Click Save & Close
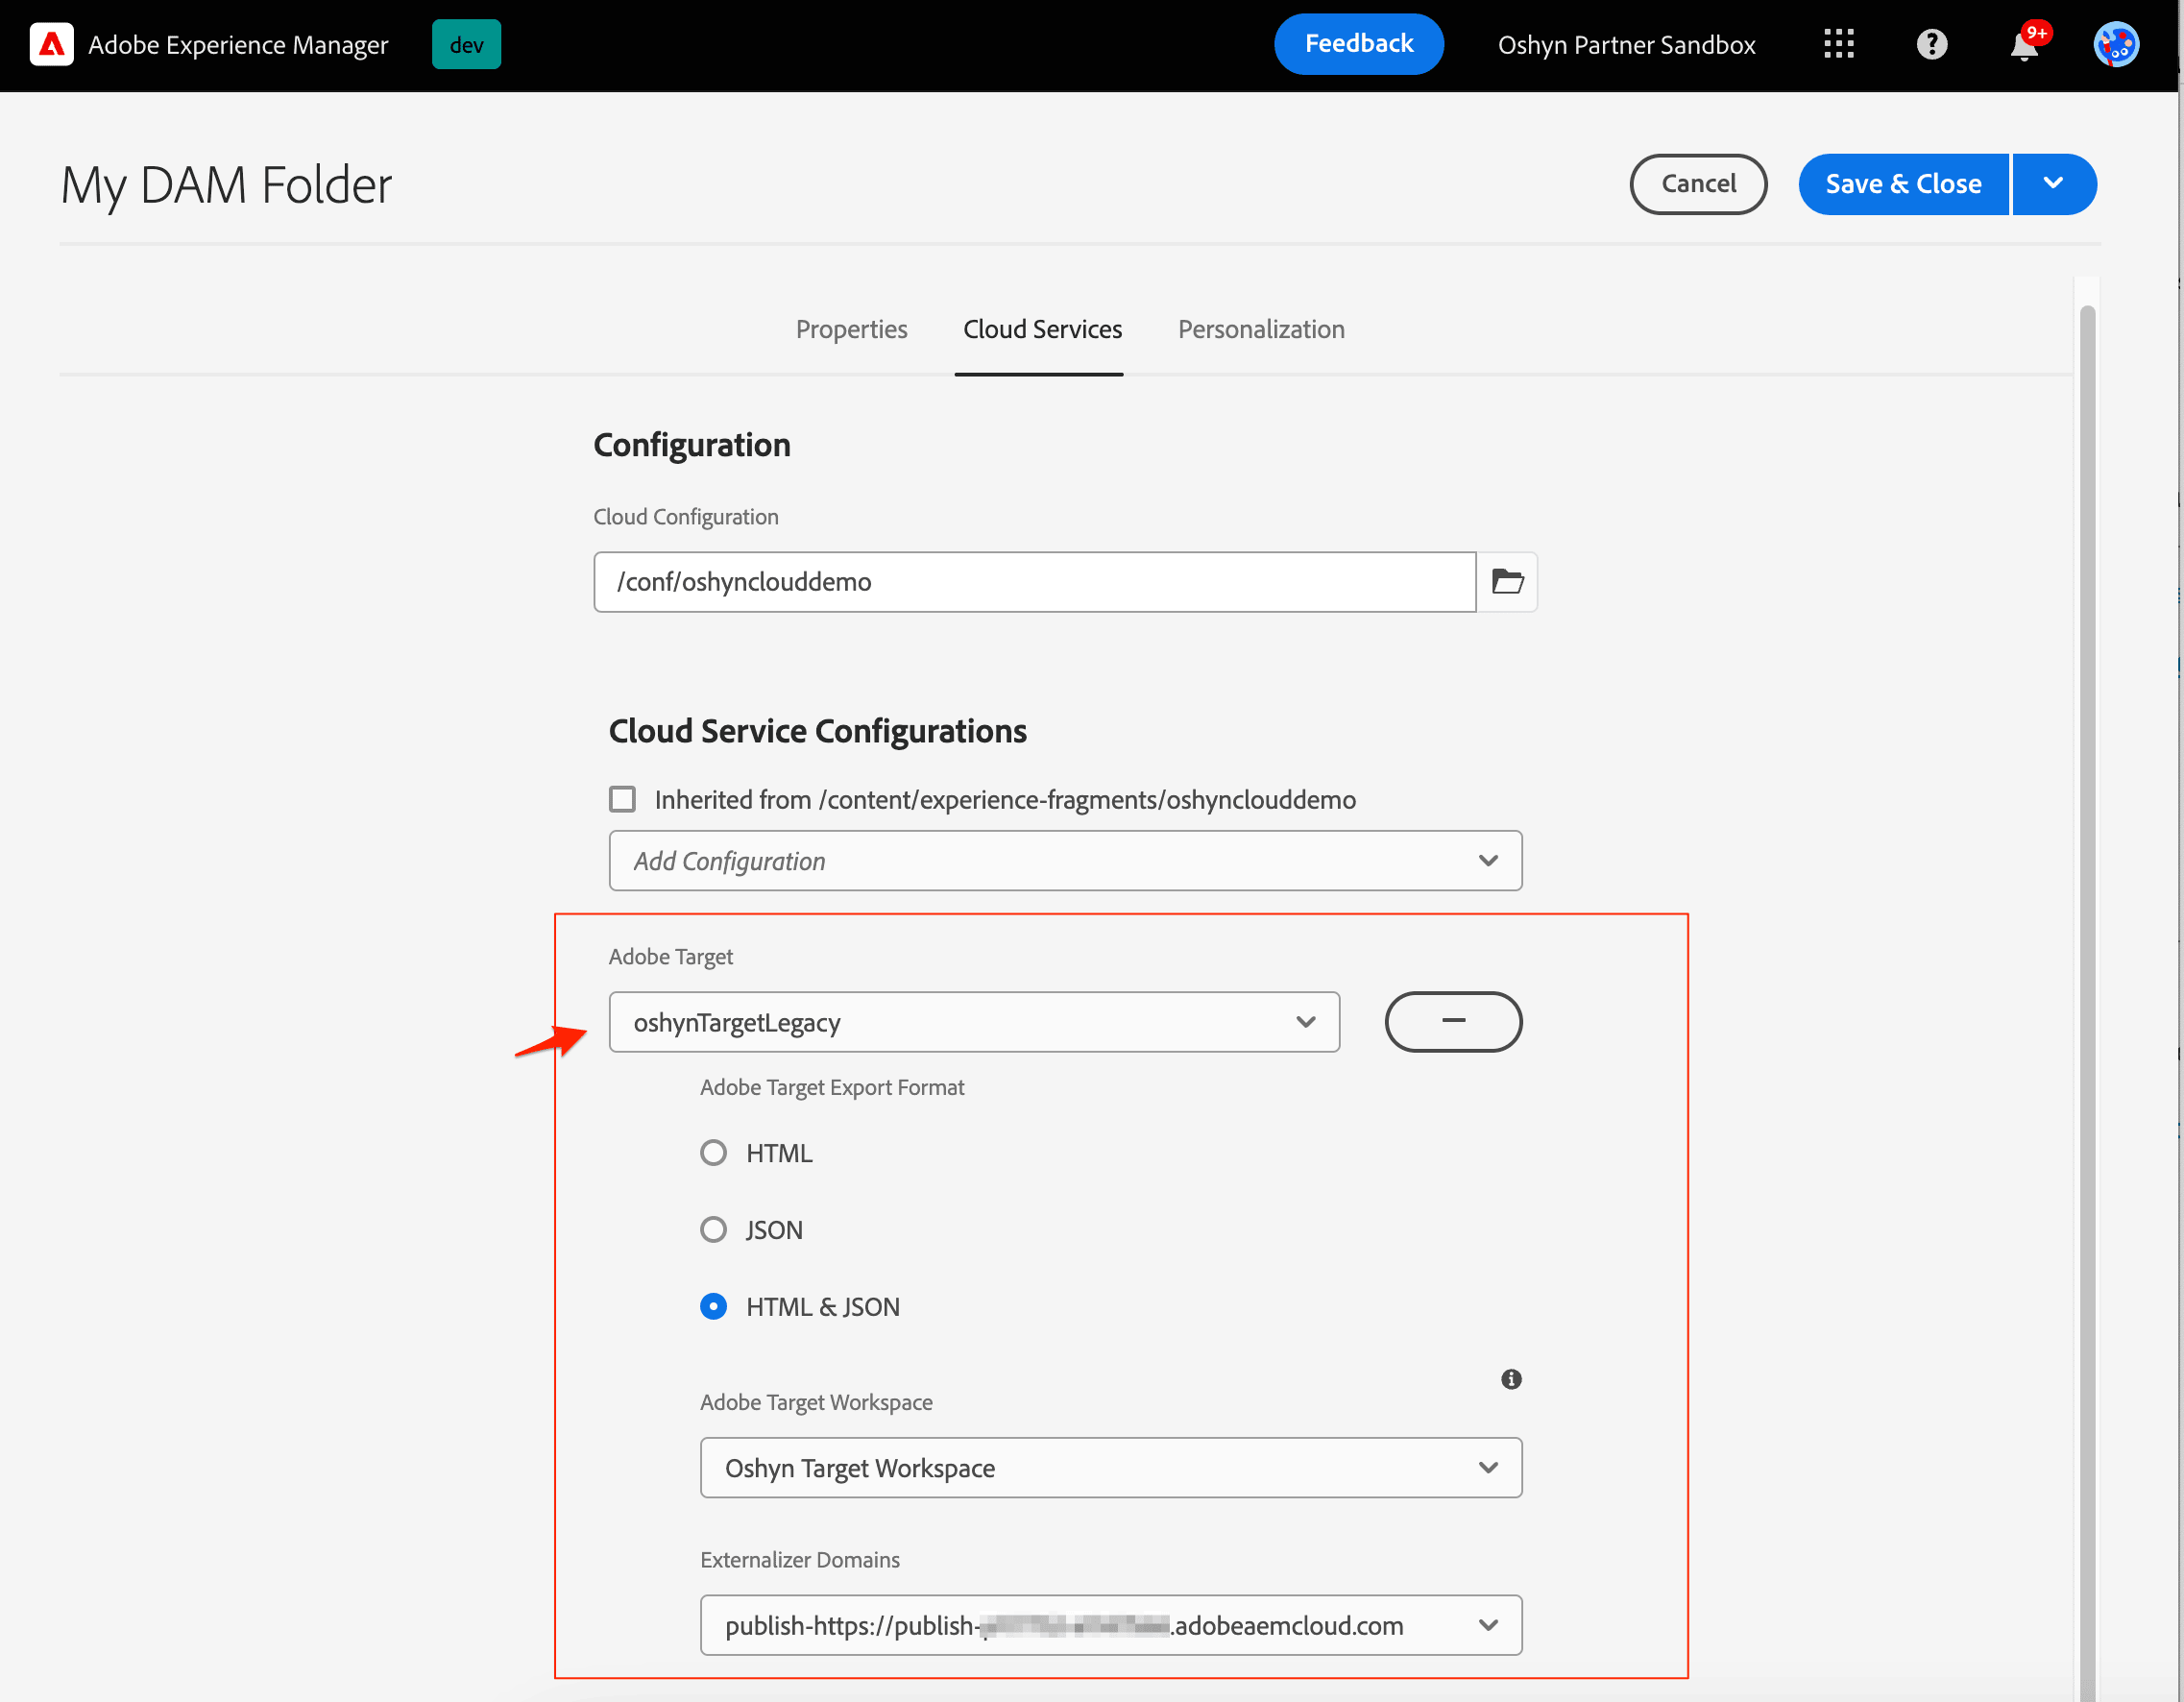Screen dimensions: 2184x1702 click(x=1903, y=184)
